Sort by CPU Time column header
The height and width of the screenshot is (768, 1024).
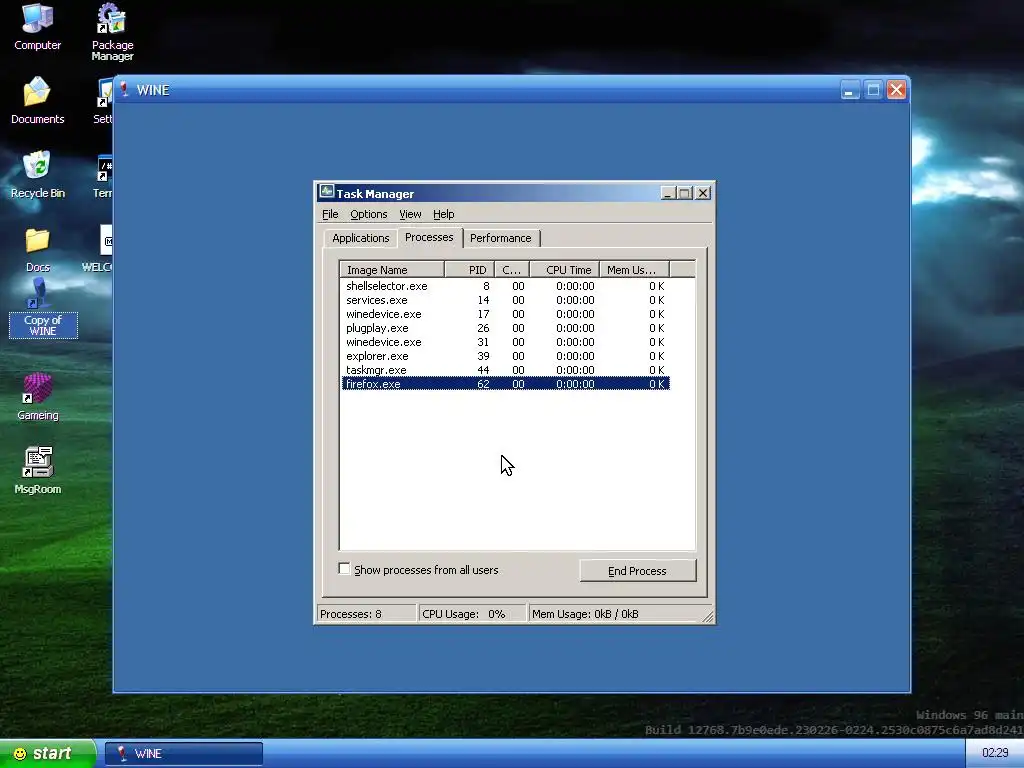pos(565,270)
